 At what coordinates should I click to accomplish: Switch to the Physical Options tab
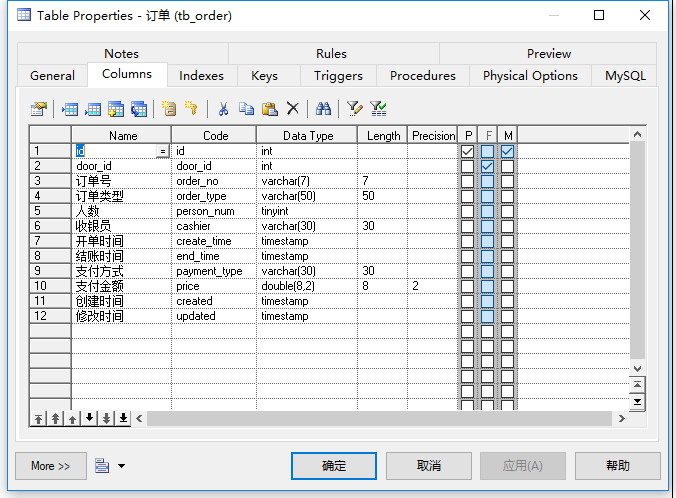click(x=530, y=75)
